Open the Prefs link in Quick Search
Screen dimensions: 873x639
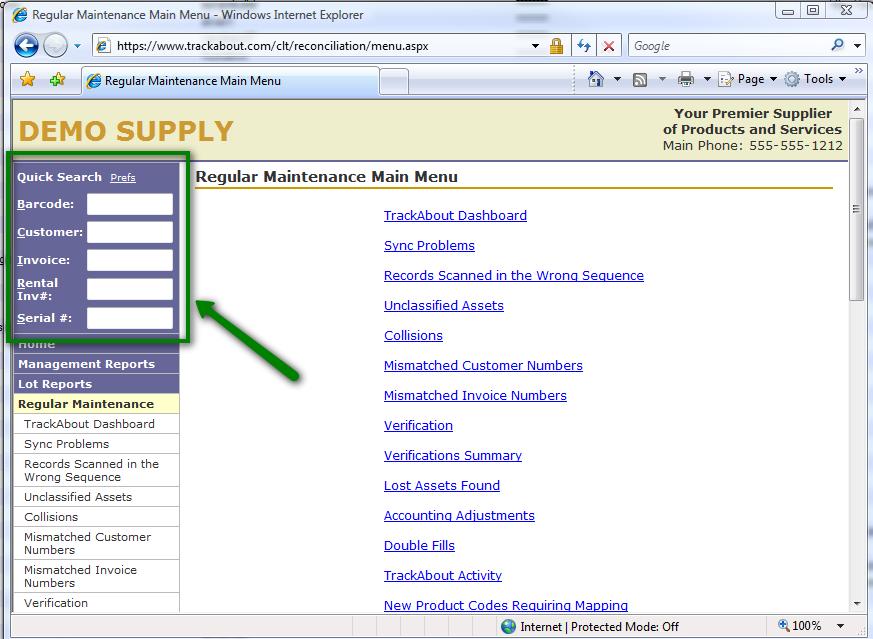pyautogui.click(x=122, y=178)
